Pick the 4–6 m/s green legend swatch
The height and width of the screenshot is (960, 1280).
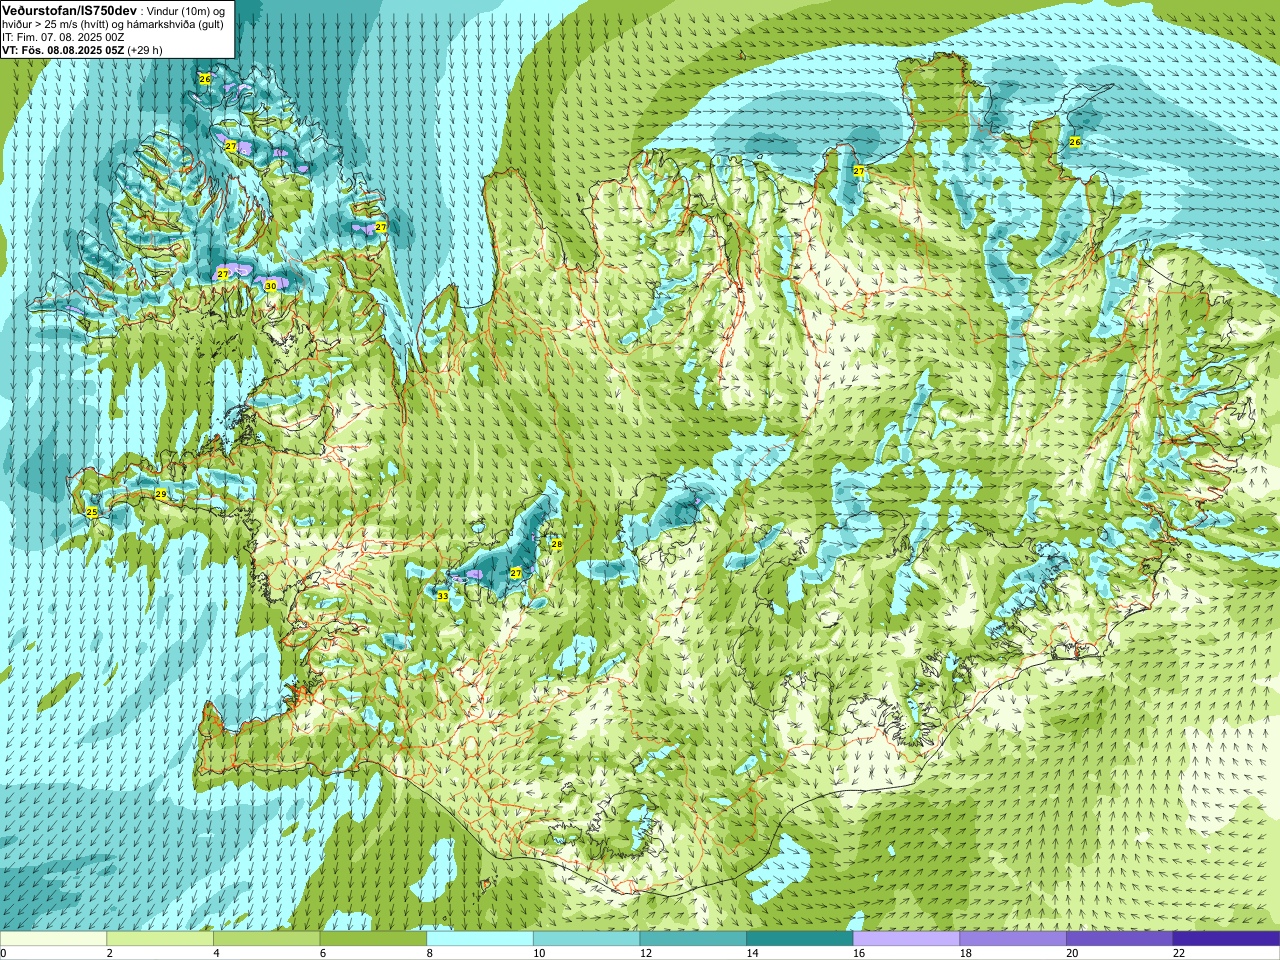[x=266, y=939]
